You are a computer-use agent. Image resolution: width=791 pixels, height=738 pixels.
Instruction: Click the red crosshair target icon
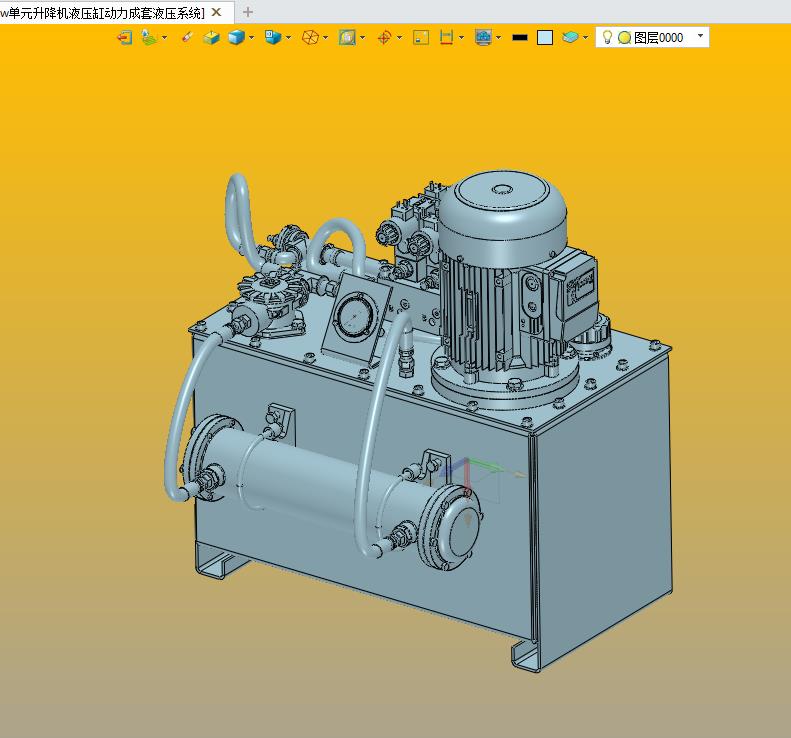pyautogui.click(x=384, y=38)
